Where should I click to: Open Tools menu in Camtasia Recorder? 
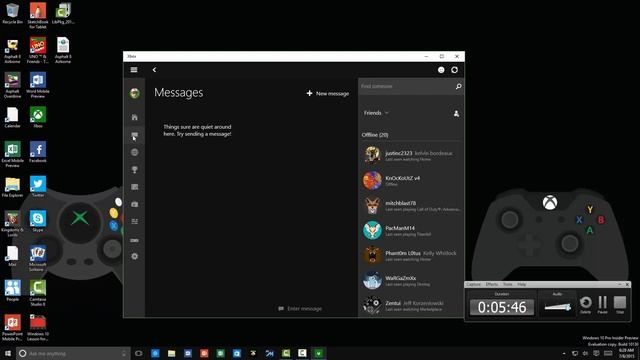pos(507,284)
